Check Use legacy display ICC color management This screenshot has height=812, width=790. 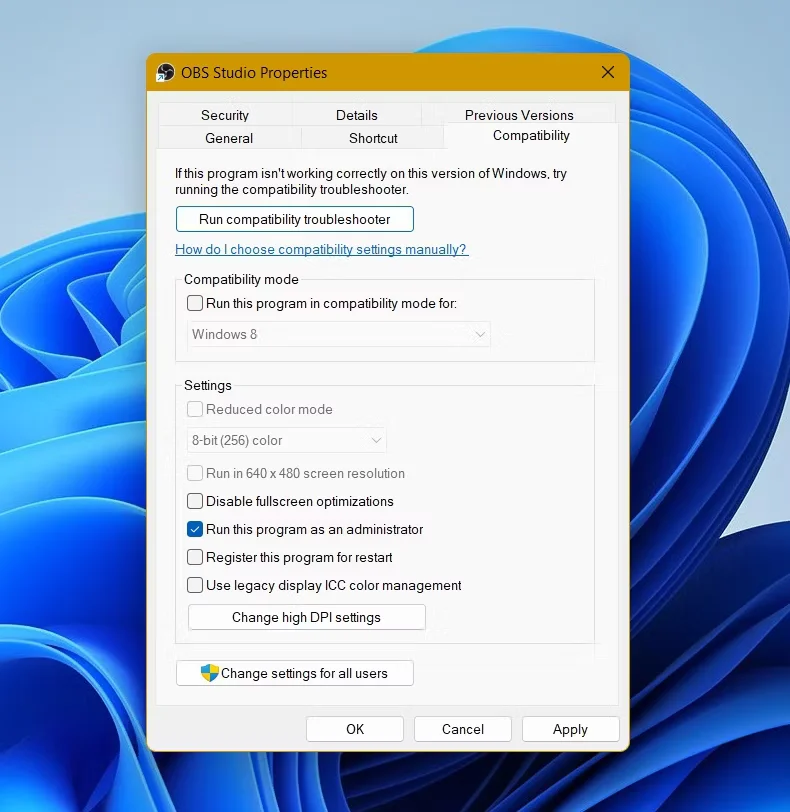pos(195,585)
